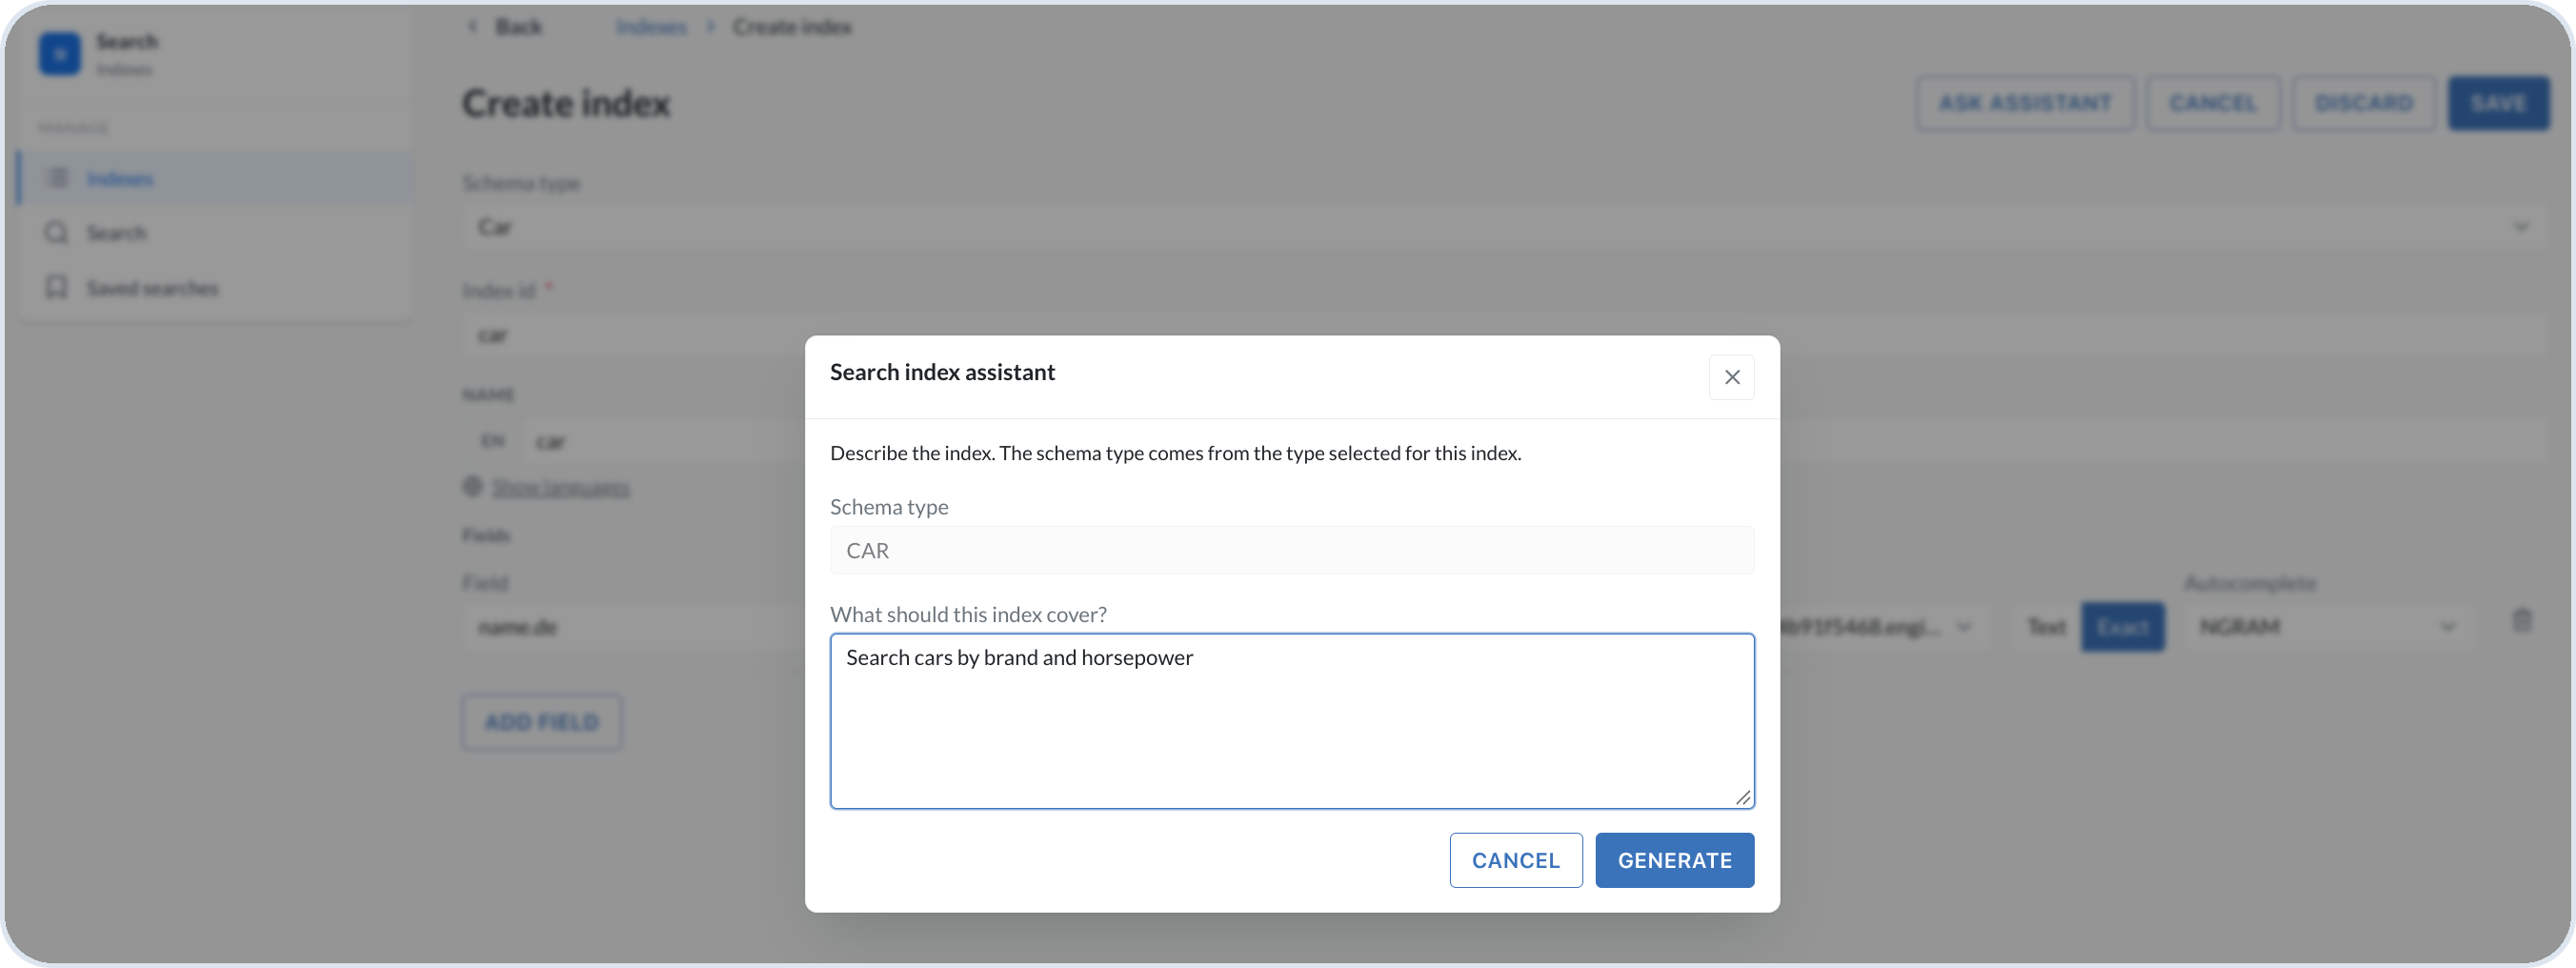Click the Generate button

1674,860
